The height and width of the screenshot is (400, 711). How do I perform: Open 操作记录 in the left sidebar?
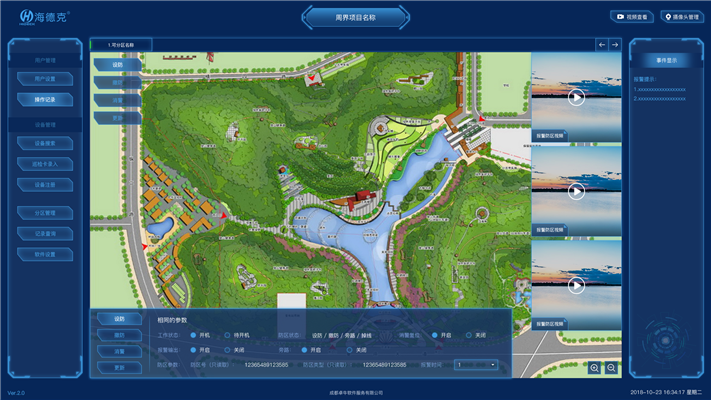[x=45, y=100]
